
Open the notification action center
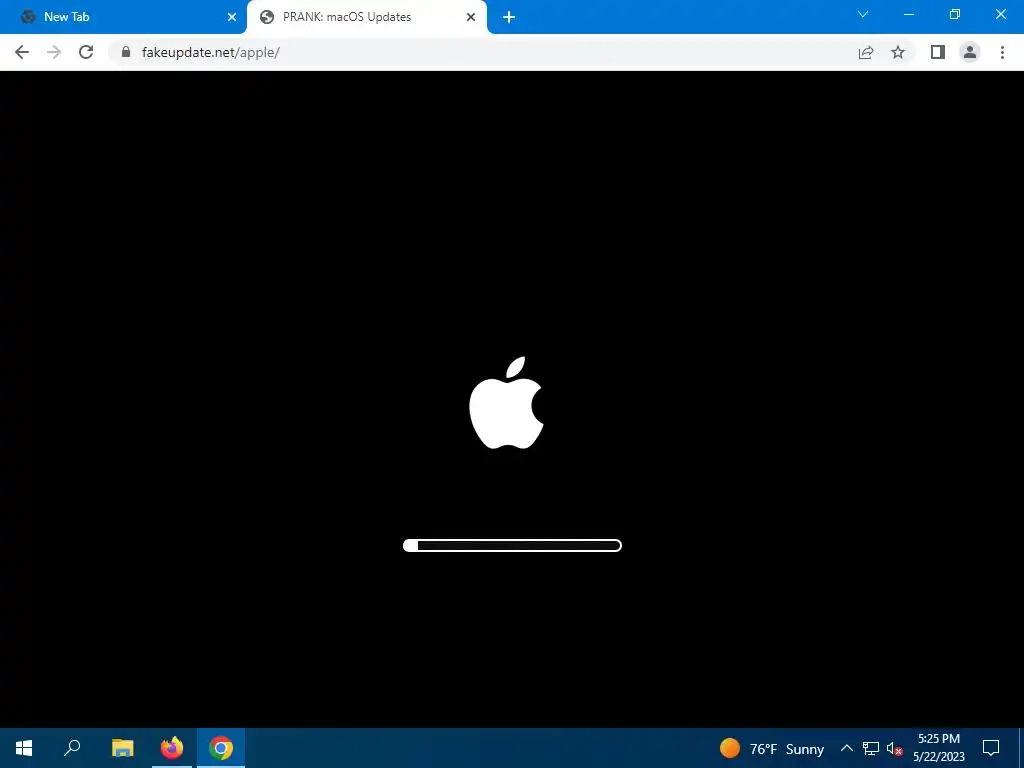tap(991, 748)
